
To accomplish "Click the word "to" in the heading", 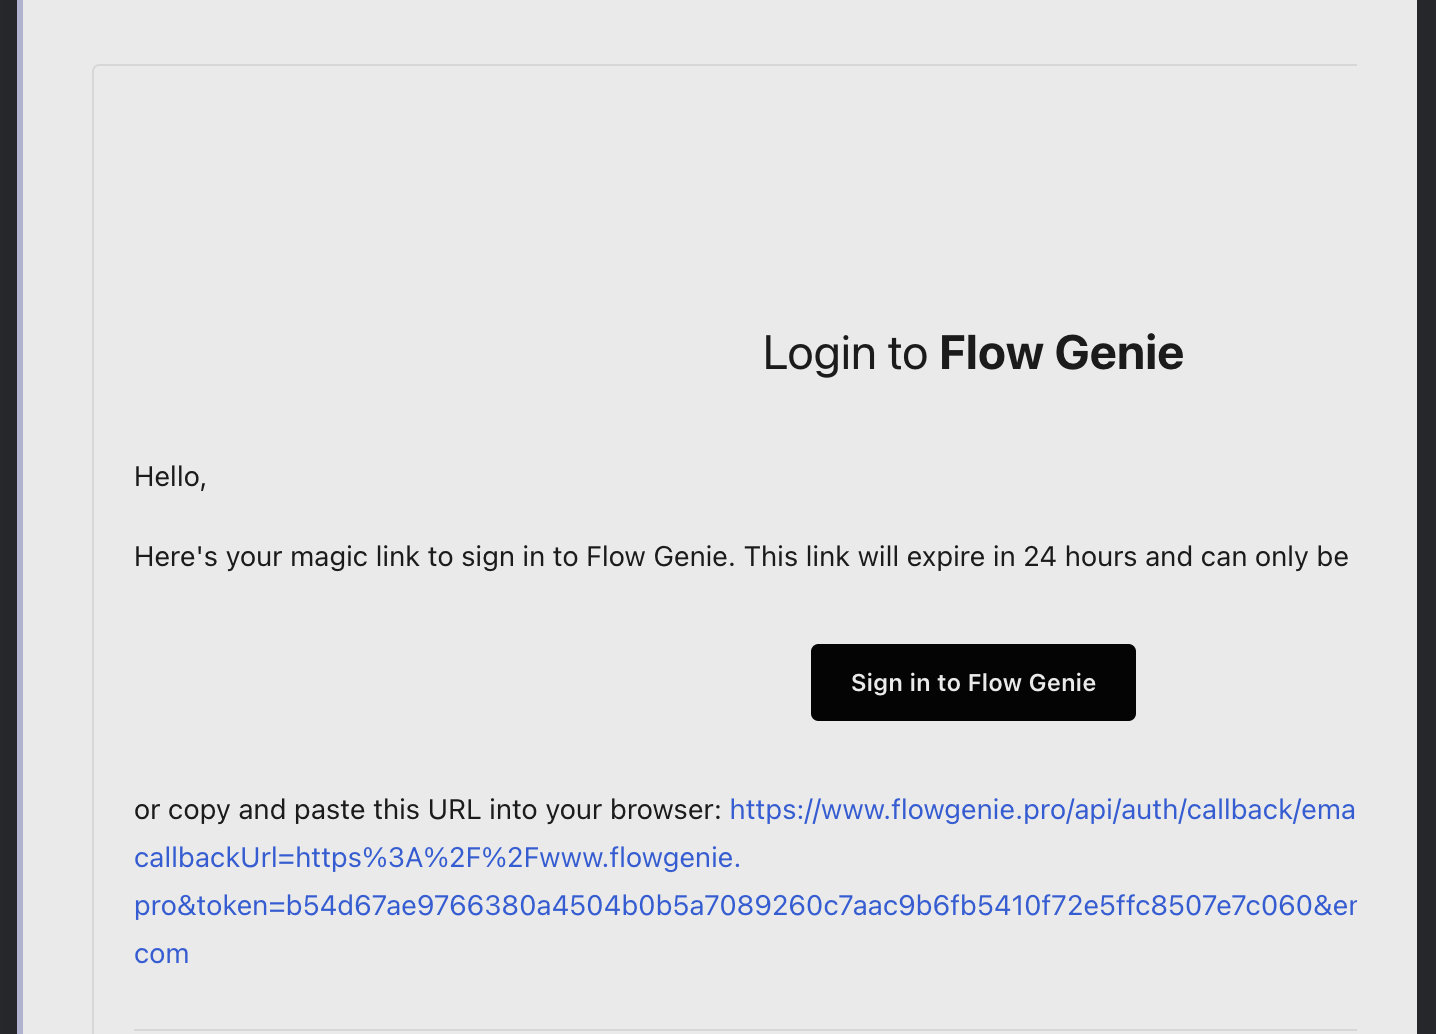I will click(908, 353).
